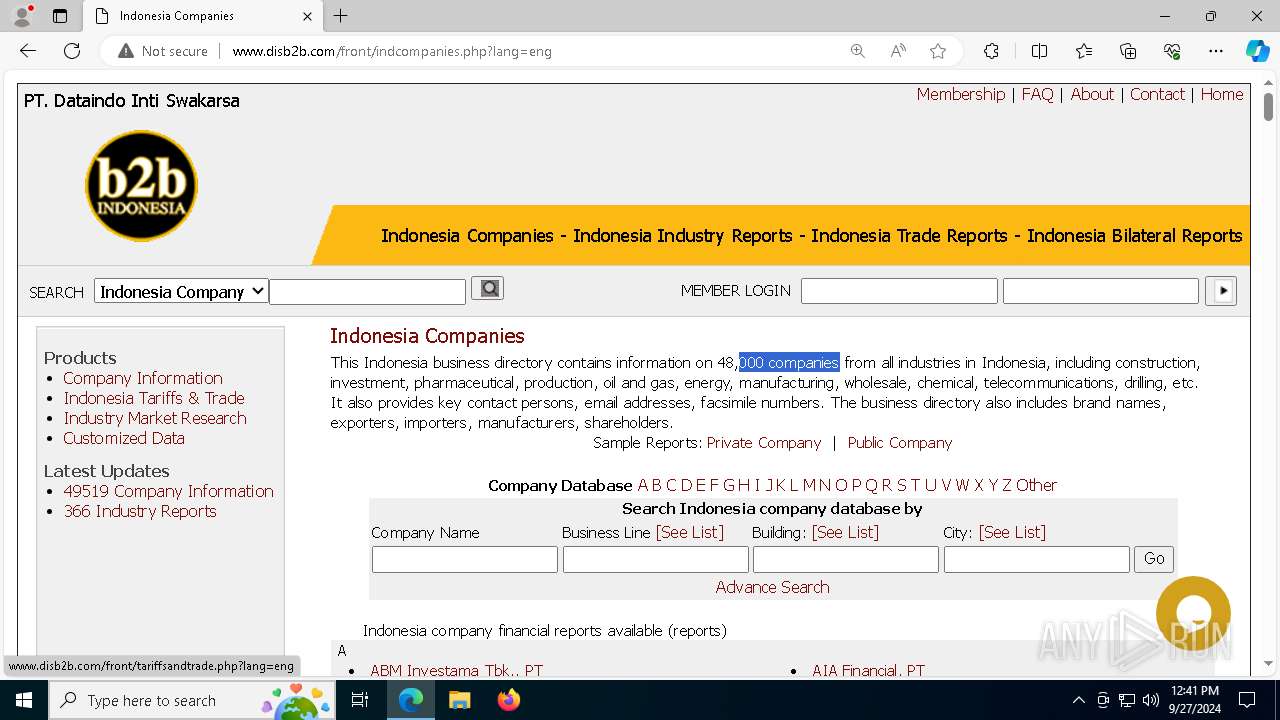The height and width of the screenshot is (720, 1280).
Task: Open the Contact menu link
Action: pyautogui.click(x=1157, y=94)
